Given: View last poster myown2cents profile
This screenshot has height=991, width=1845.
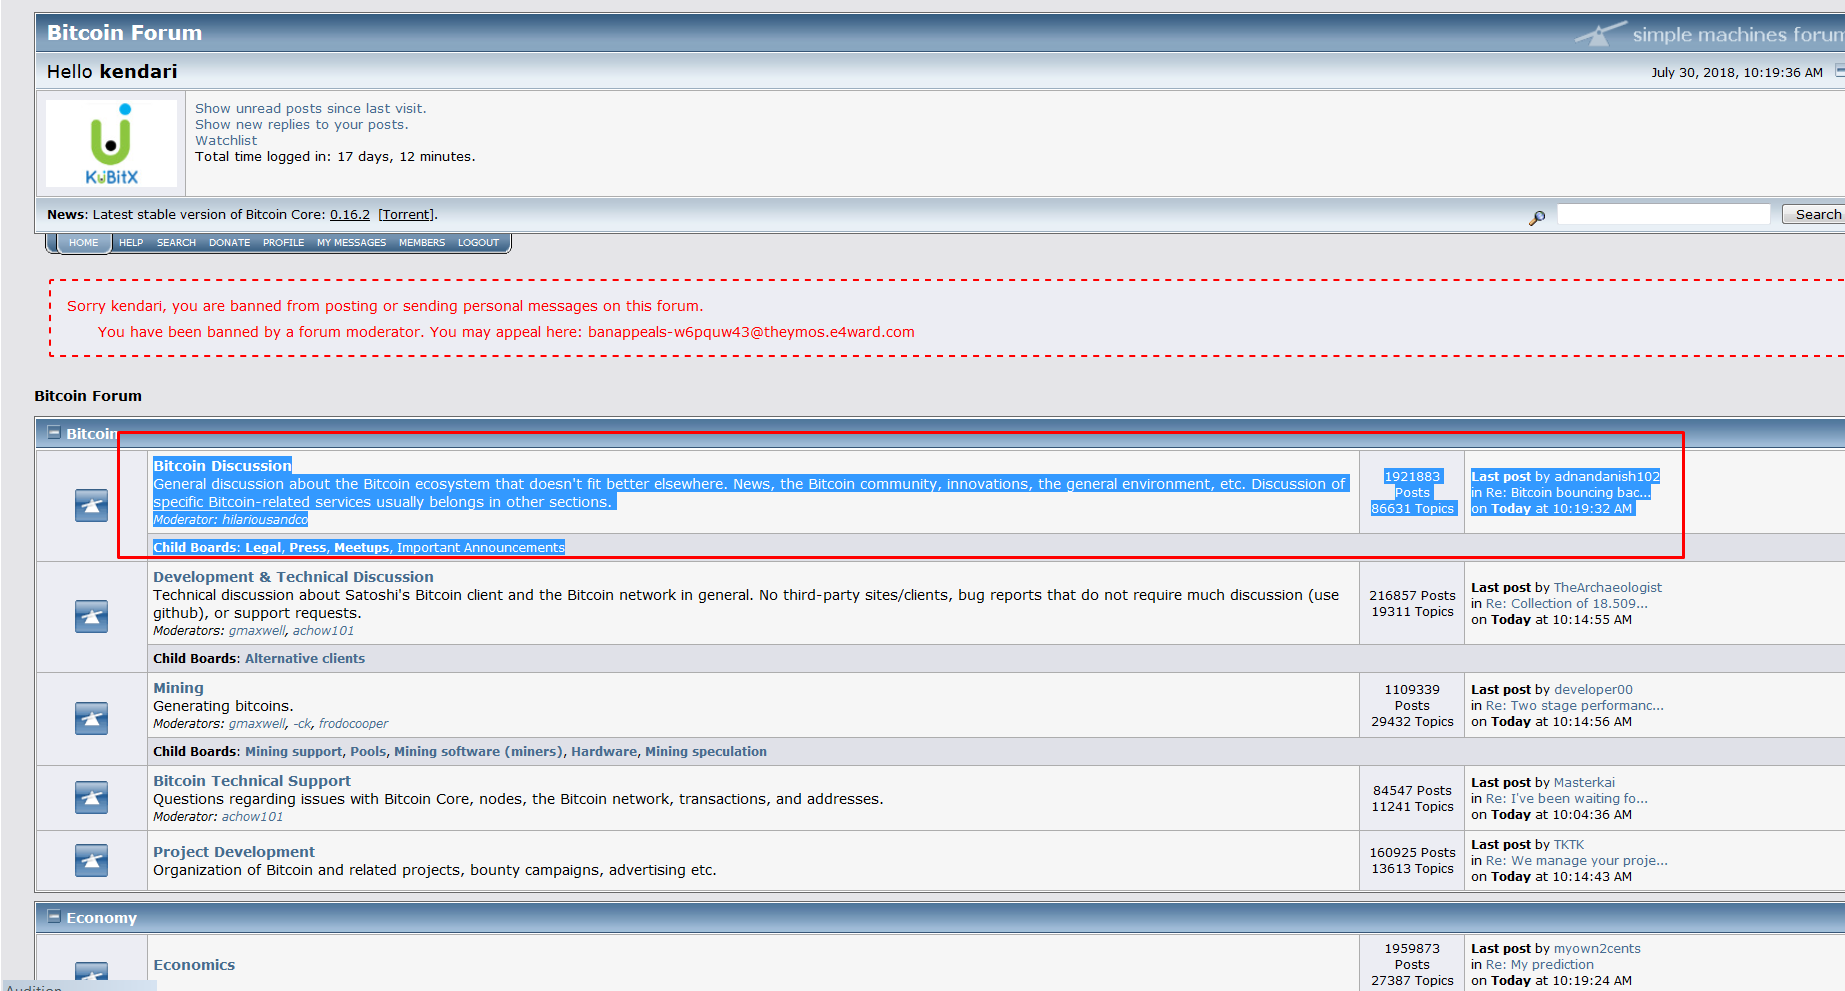Looking at the screenshot, I should coord(1597,948).
